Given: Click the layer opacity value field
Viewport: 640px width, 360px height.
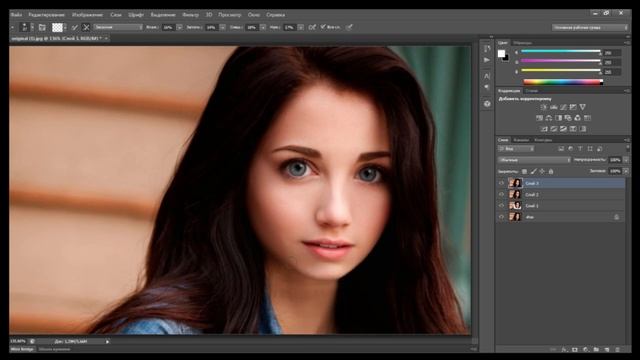Looking at the screenshot, I should [x=615, y=160].
